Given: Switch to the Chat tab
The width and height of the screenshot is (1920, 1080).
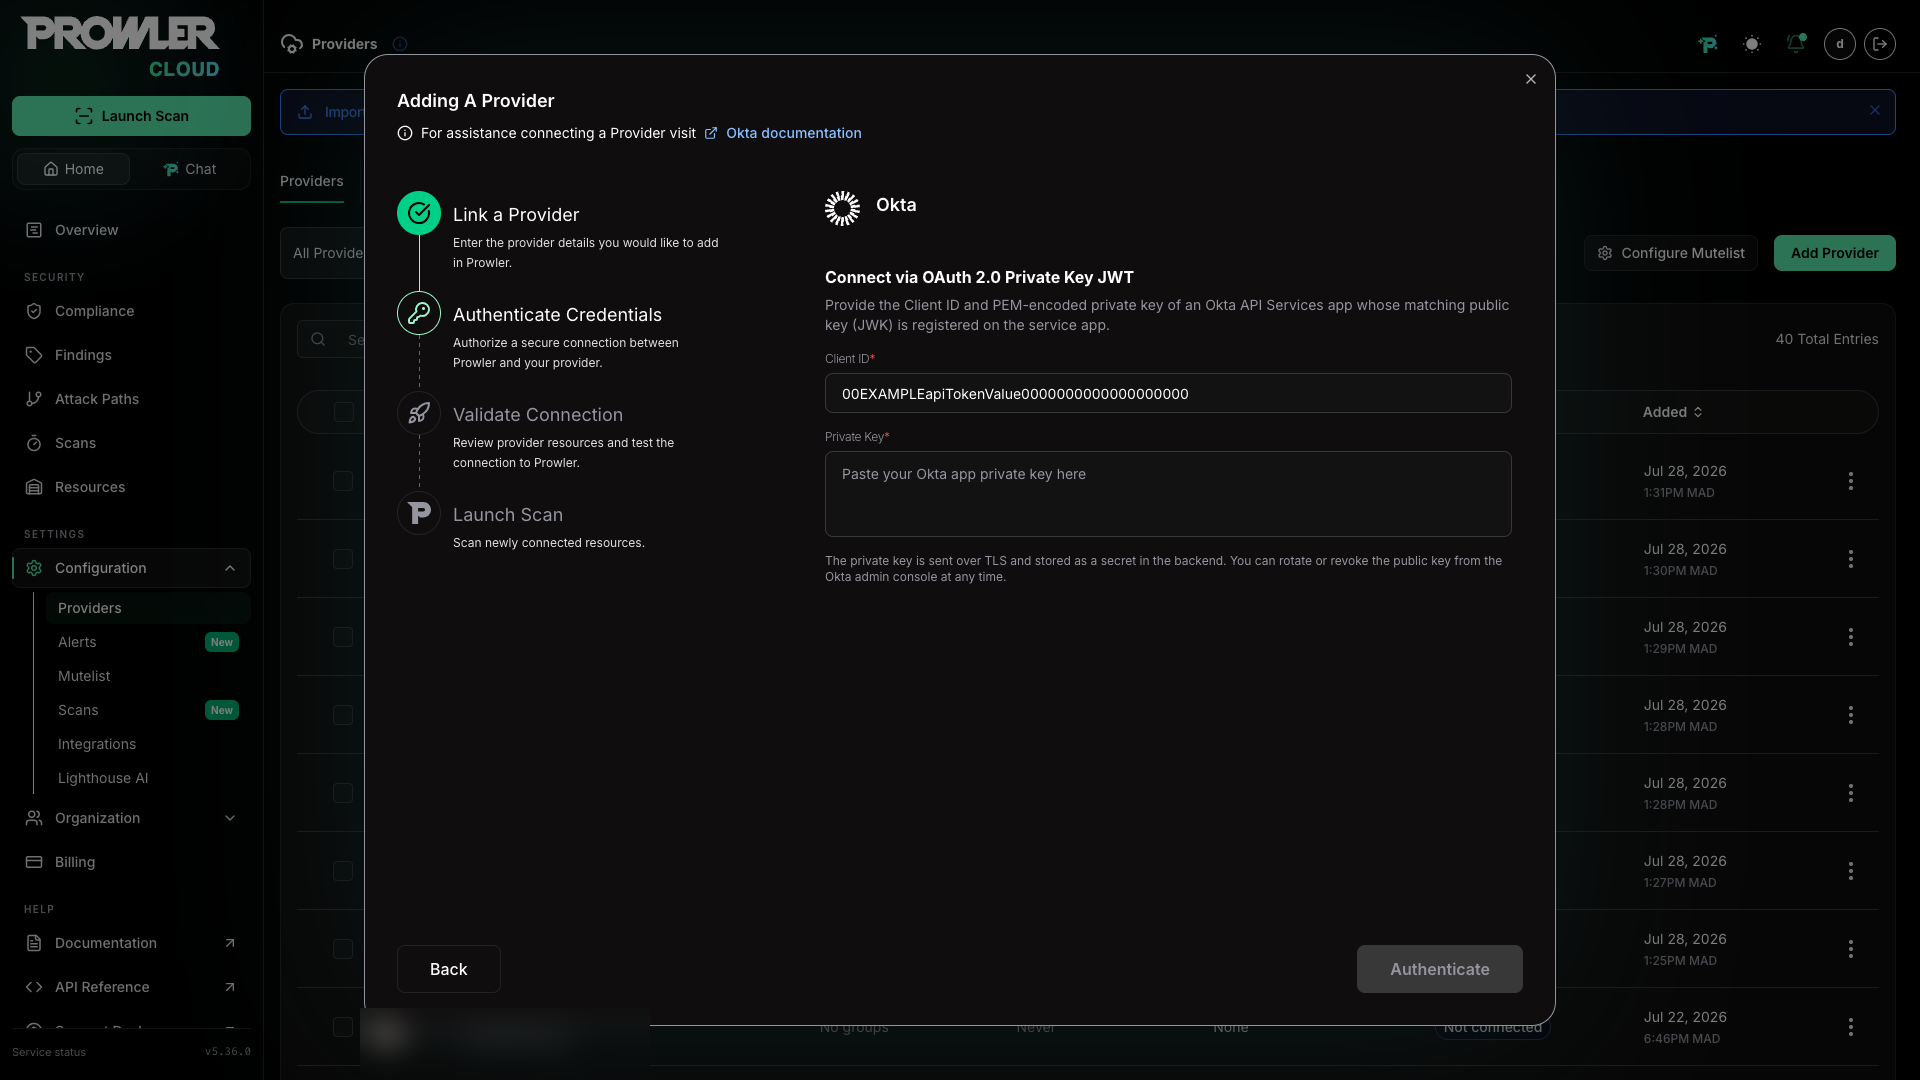Looking at the screenshot, I should (189, 169).
